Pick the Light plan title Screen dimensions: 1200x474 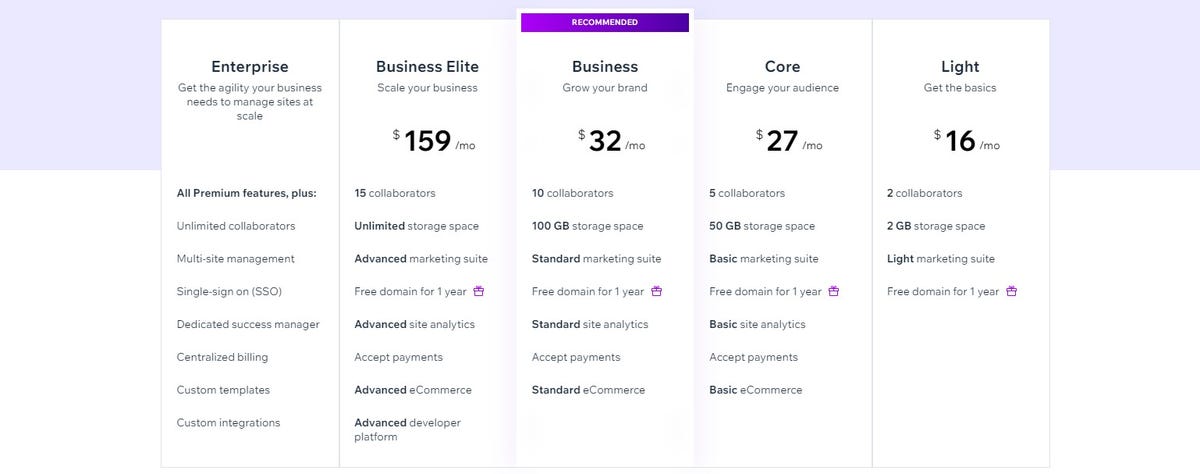960,67
